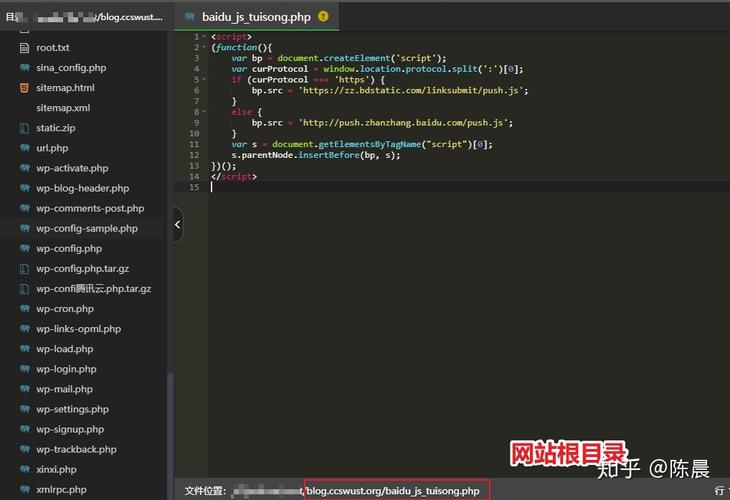Viewport: 730px width, 500px height.
Task: Click the PHP icon beside wp-links-opml.php
Action: pos(25,329)
